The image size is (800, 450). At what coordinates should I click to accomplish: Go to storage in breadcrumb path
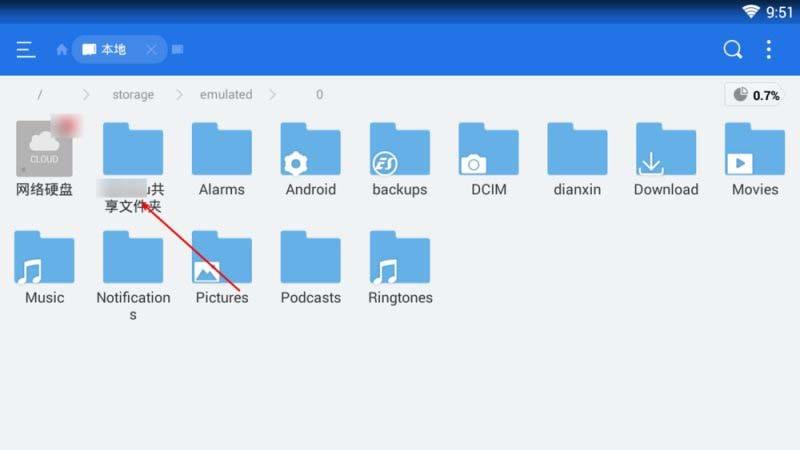133,95
